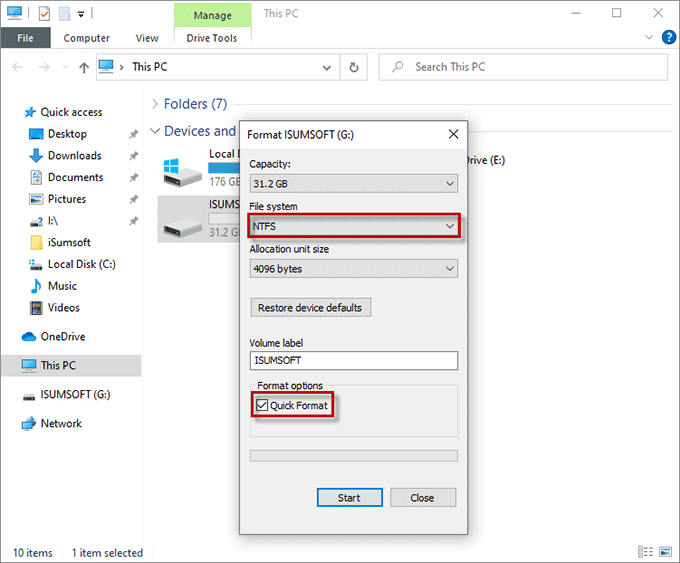Go Up one folder level arrow
The image size is (680, 563).
tap(84, 67)
